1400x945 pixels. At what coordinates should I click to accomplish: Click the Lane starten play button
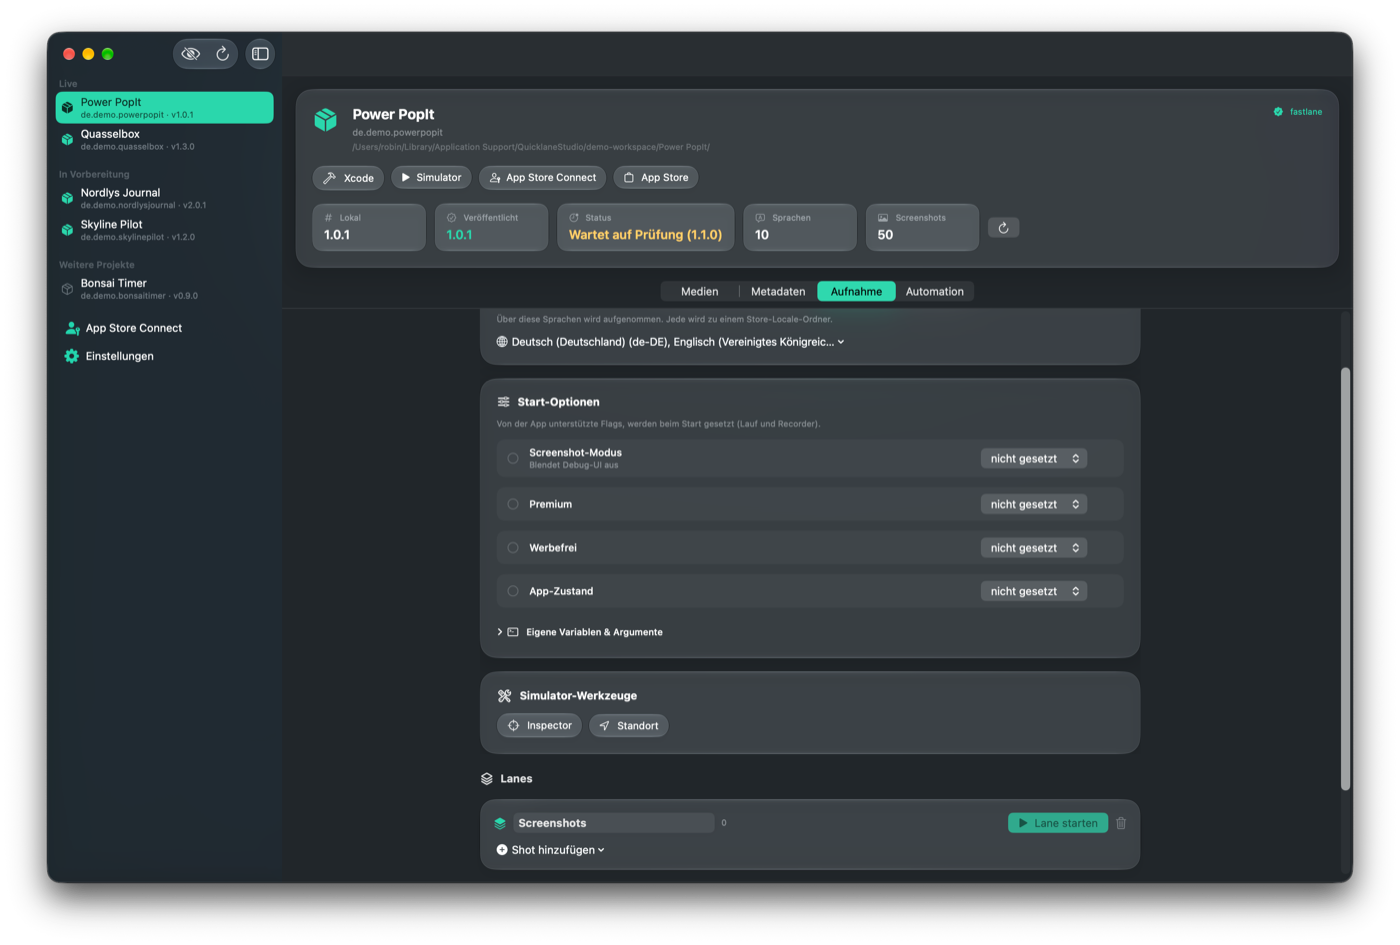click(x=1058, y=823)
